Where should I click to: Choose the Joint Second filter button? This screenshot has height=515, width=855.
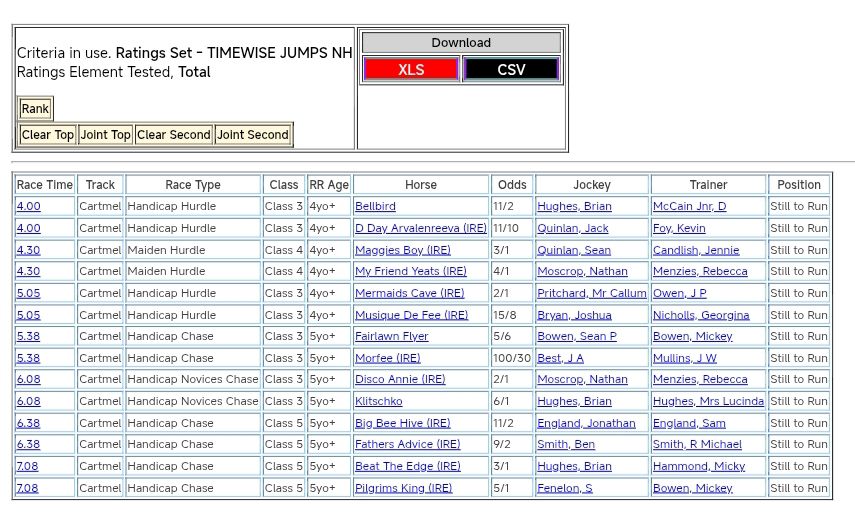tap(253, 135)
